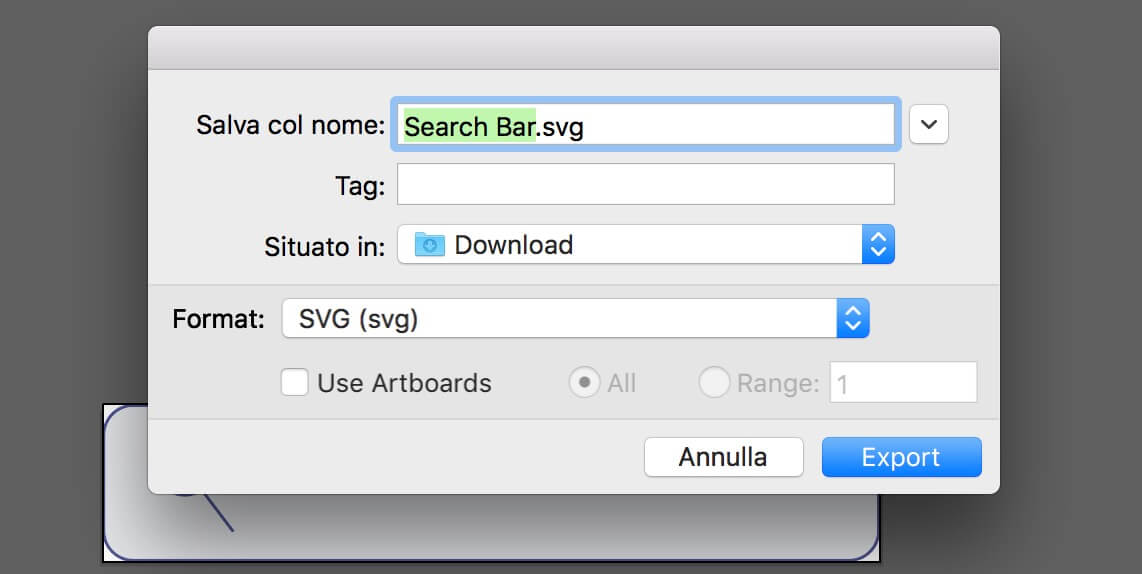1142x574 pixels.
Task: Click inside the empty Tag field
Action: [645, 184]
